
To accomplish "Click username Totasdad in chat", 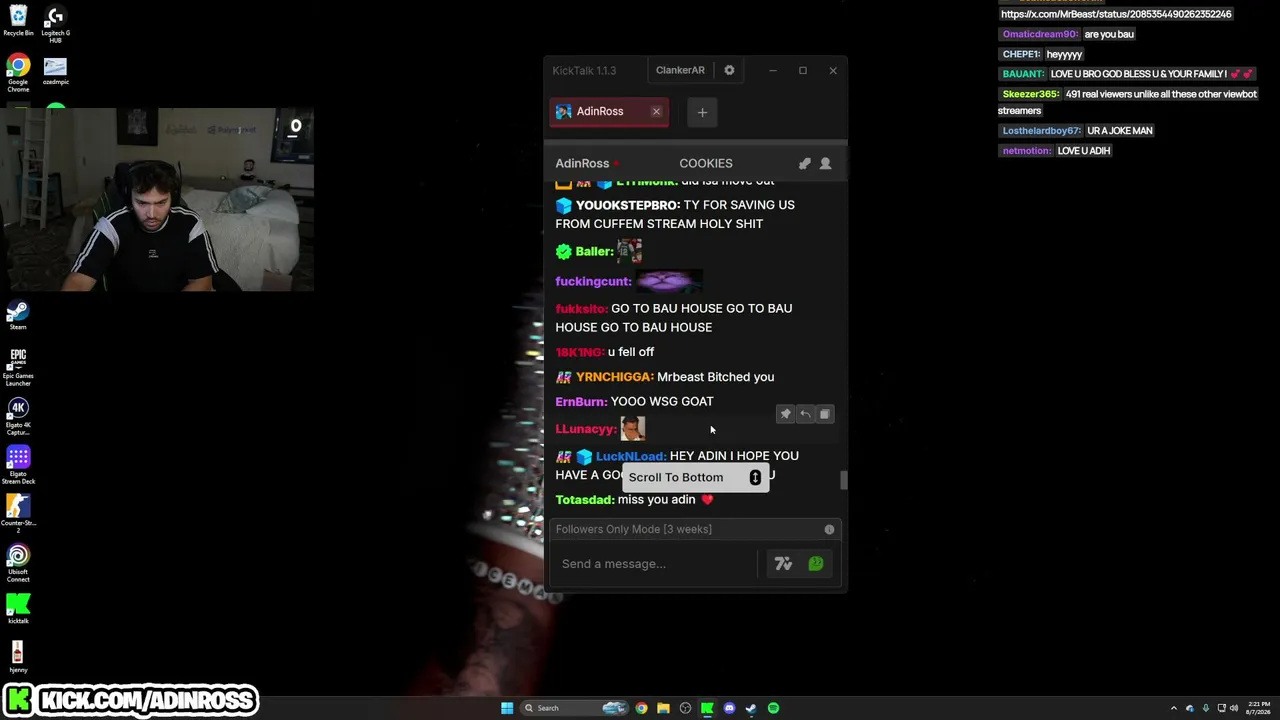I will coord(585,500).
